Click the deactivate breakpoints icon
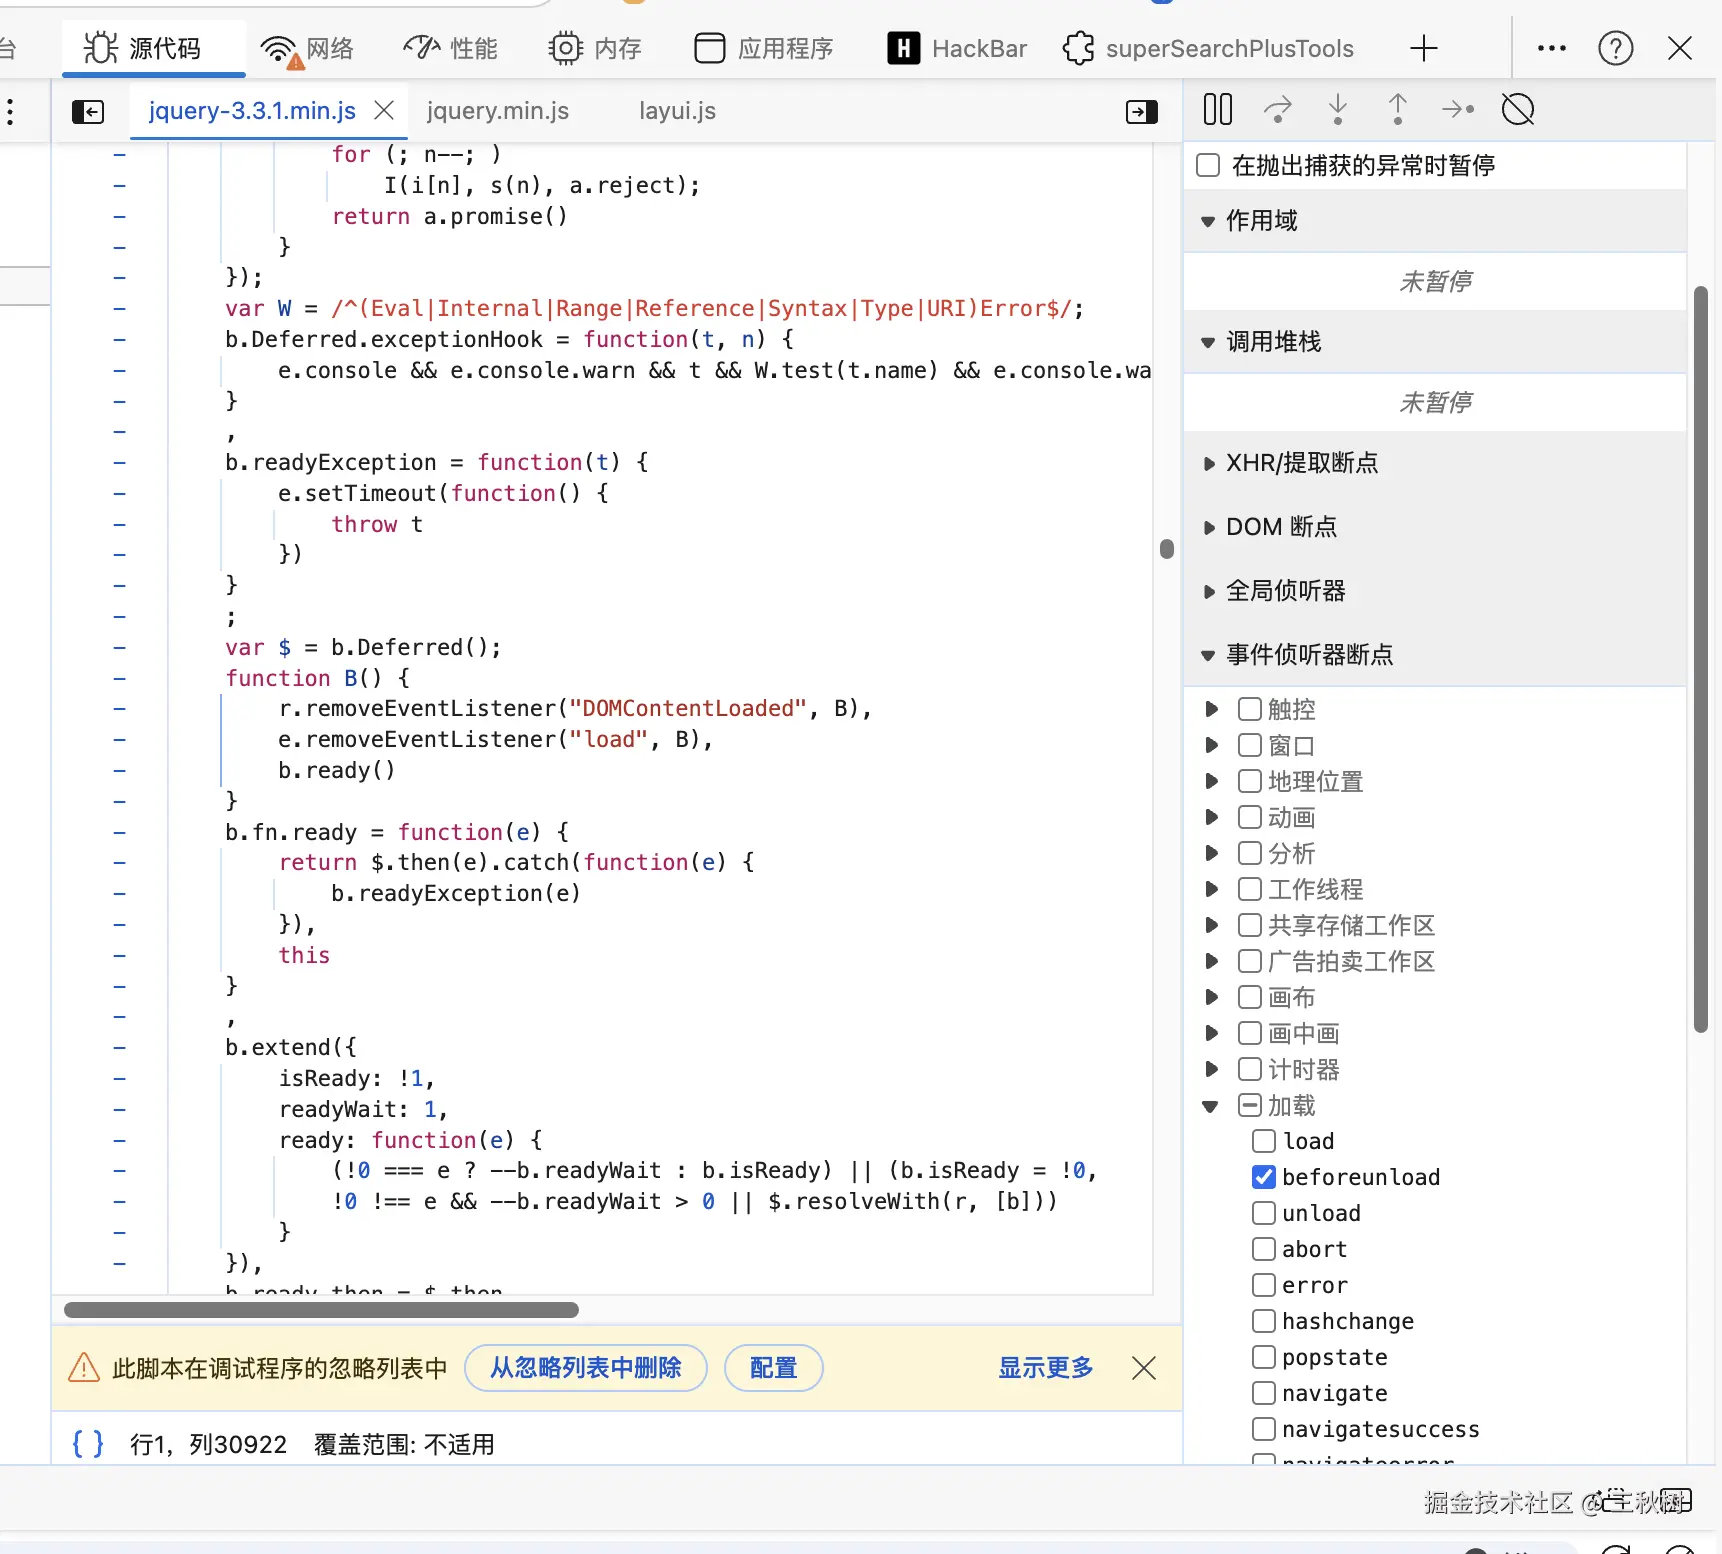The width and height of the screenshot is (1722, 1554). [x=1517, y=109]
